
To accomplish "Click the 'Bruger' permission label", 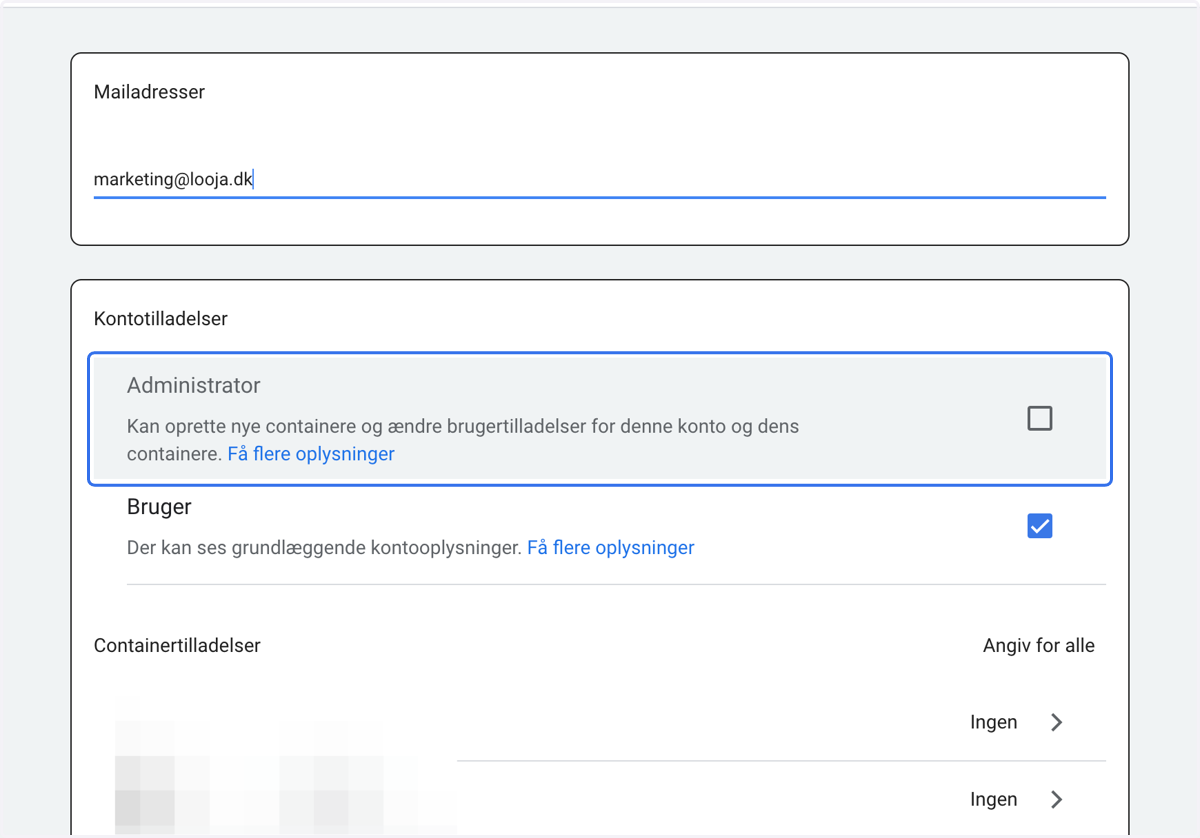I will tap(159, 507).
